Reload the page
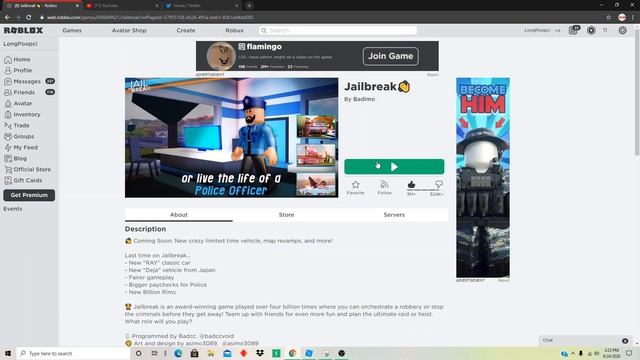 click(x=29, y=17)
